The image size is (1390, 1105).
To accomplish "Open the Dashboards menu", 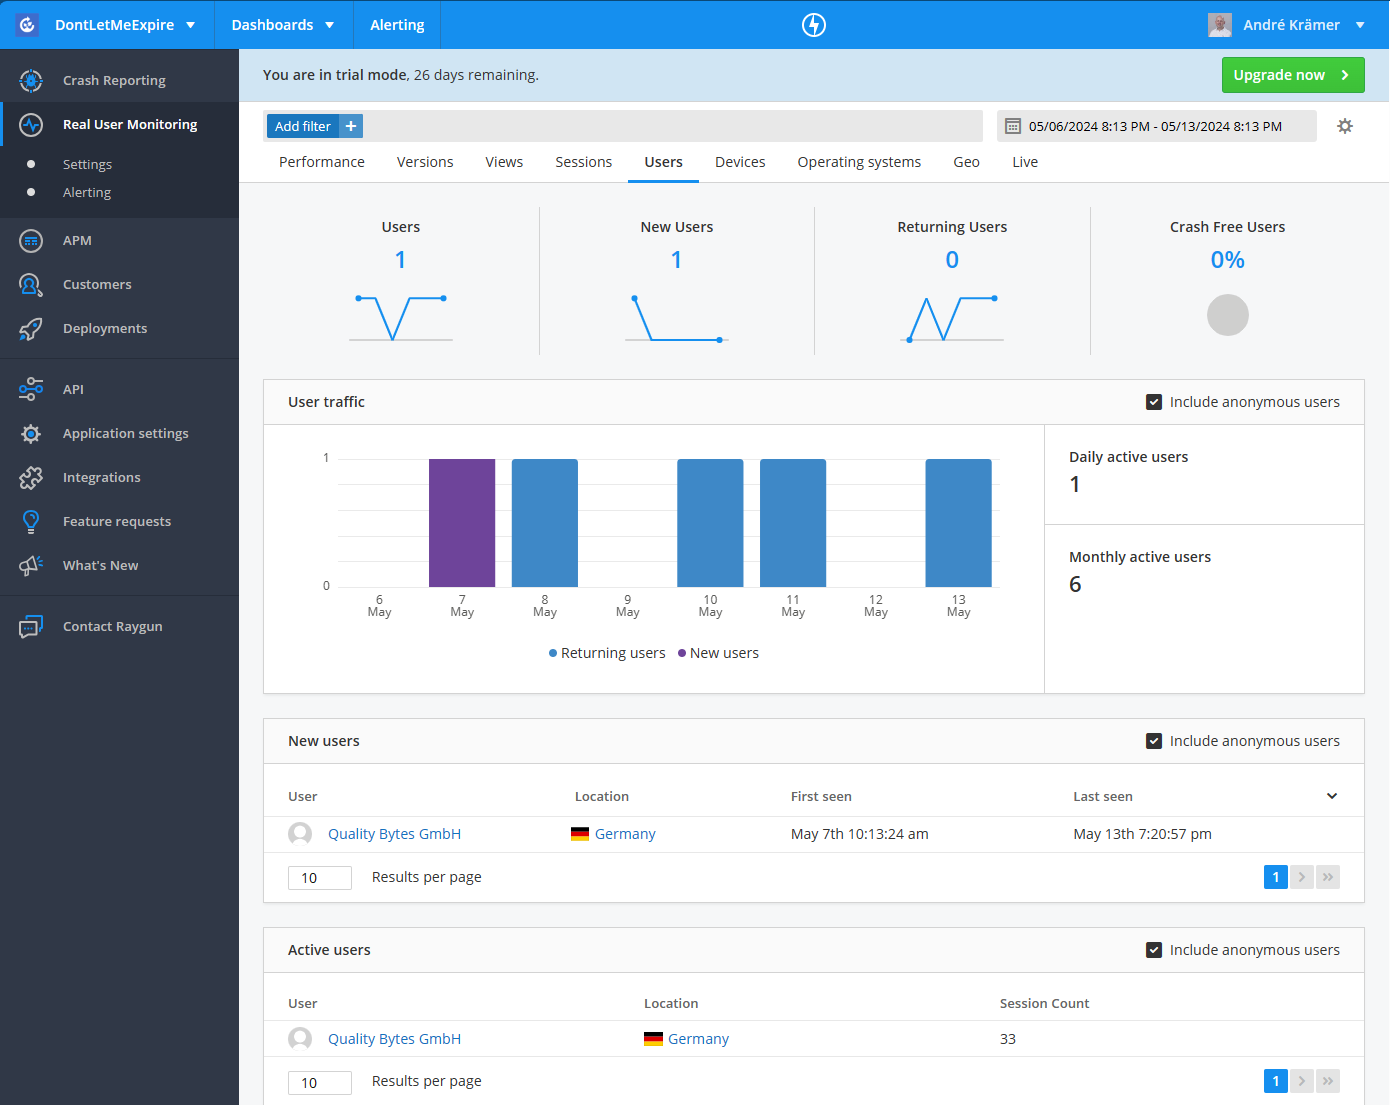I will coord(284,24).
